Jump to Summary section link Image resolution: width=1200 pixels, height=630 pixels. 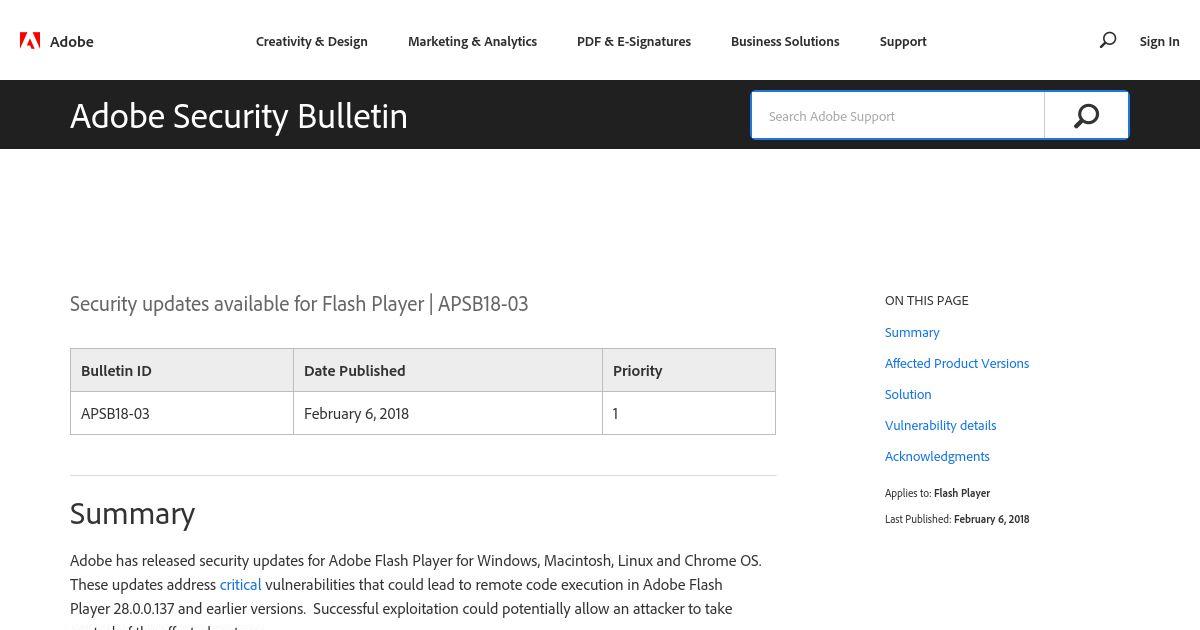912,332
